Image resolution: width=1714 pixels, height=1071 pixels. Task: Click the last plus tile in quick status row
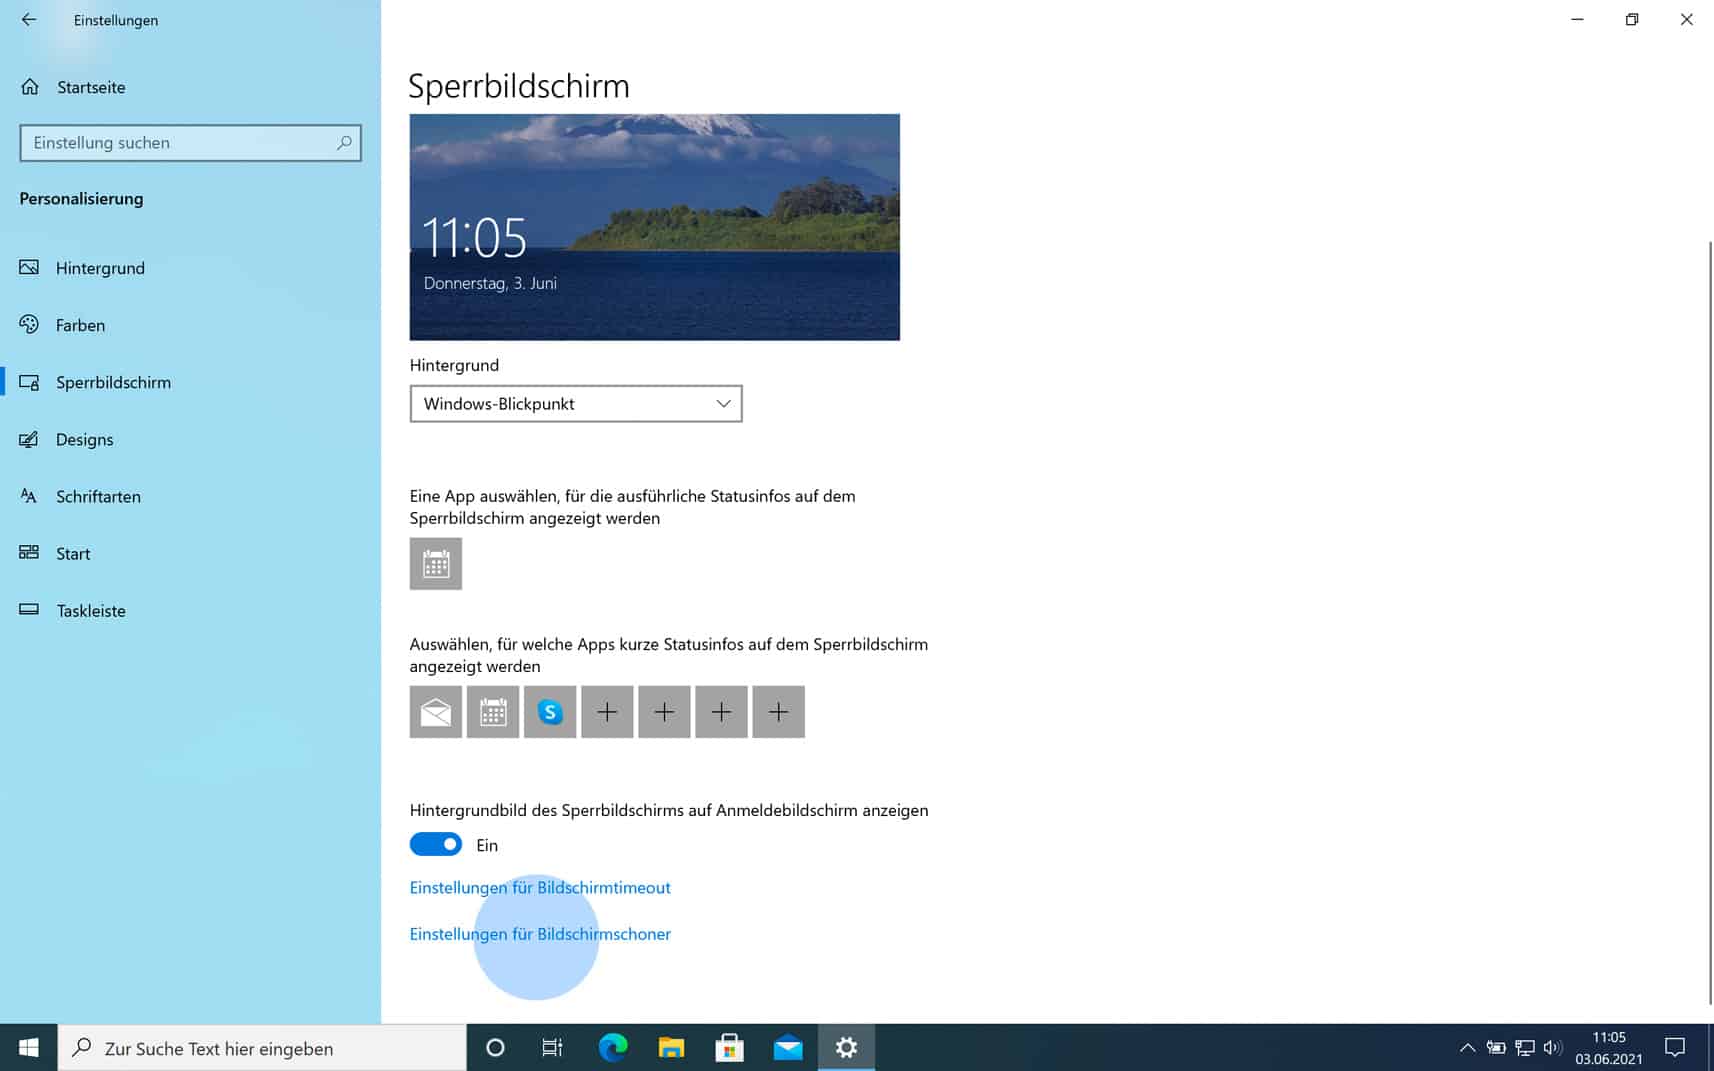click(779, 712)
